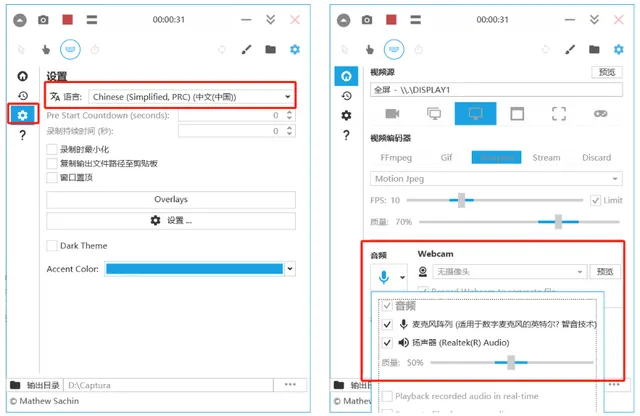Open brush image editor icon in right window

[x=570, y=50]
